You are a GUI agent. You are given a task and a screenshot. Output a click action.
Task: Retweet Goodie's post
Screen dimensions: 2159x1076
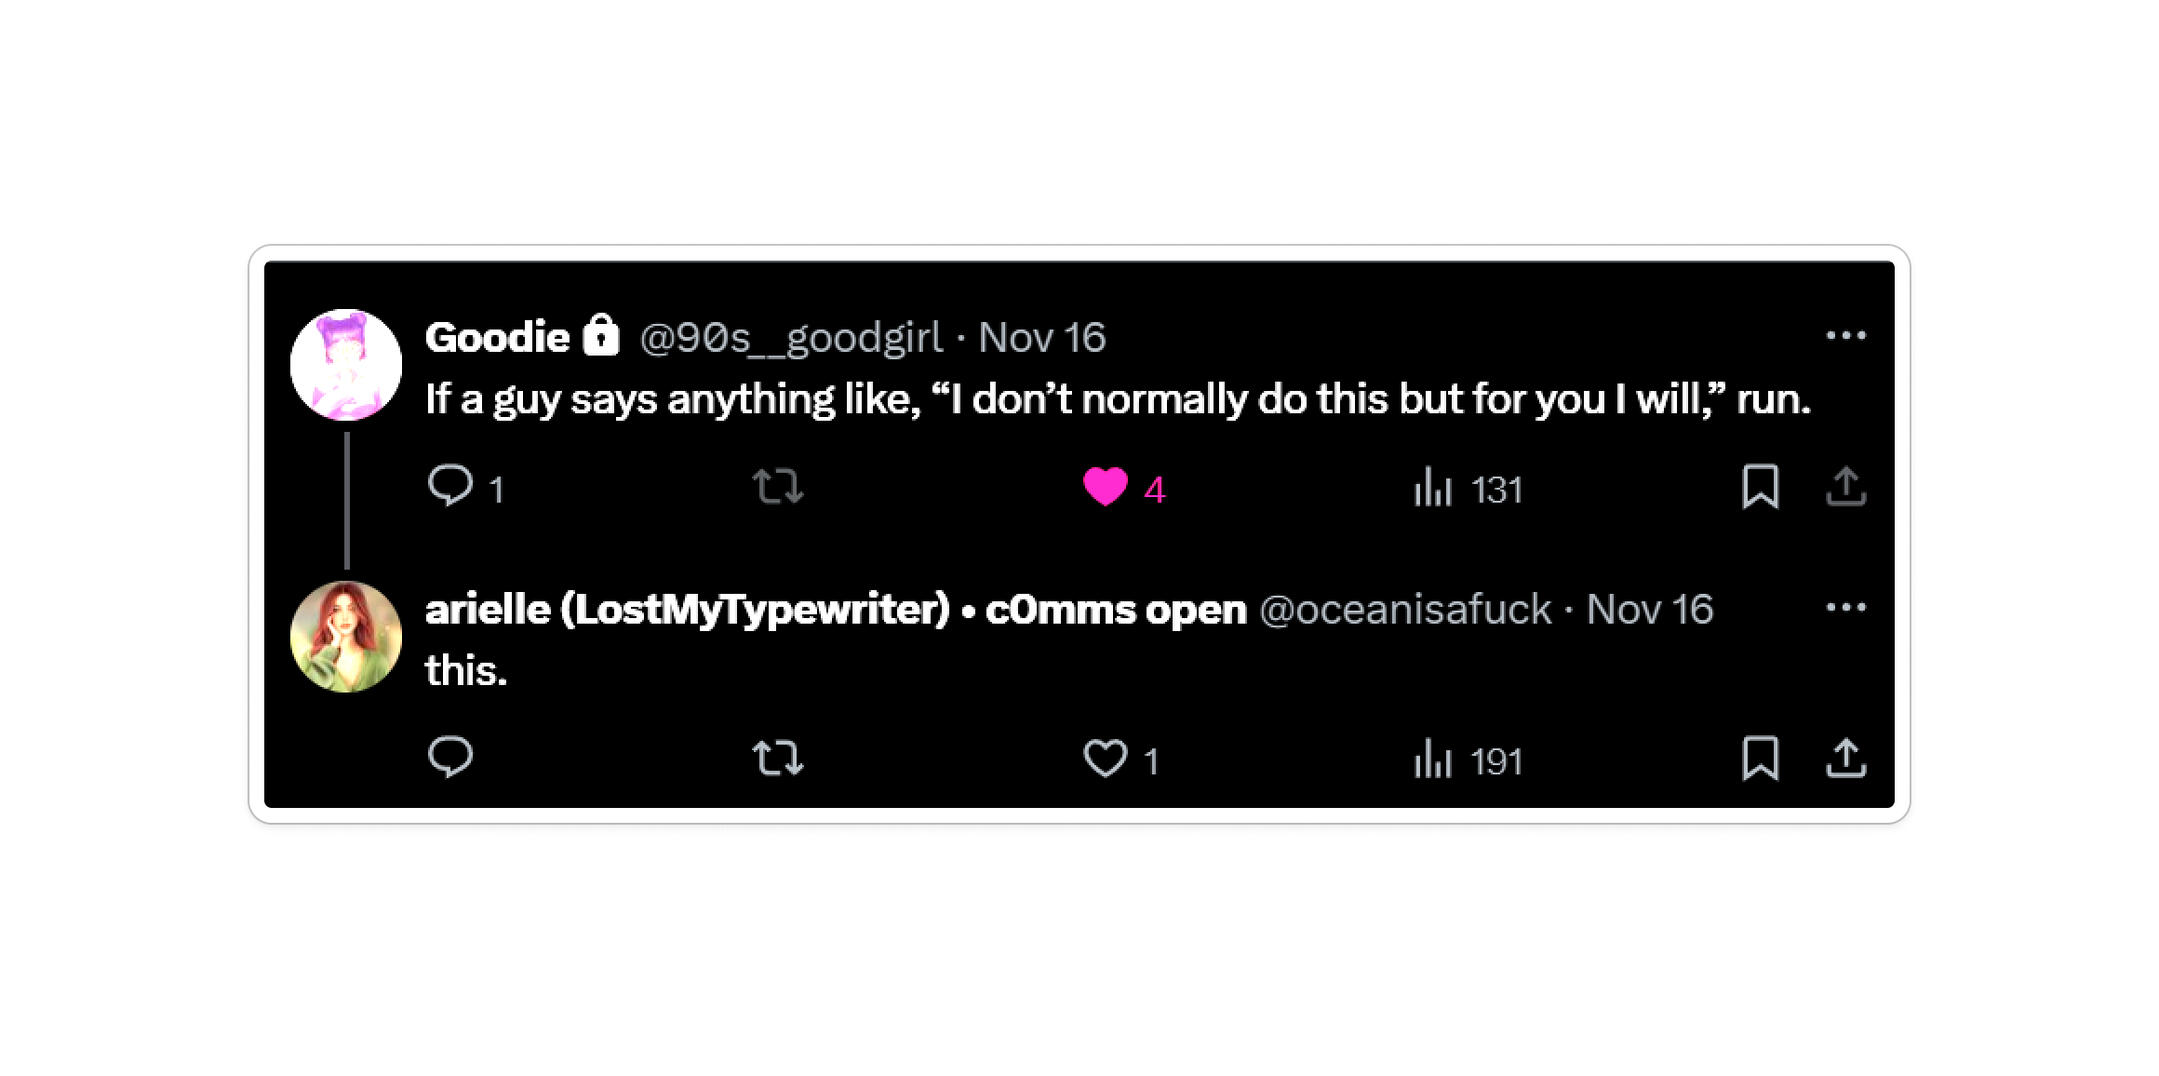(777, 487)
